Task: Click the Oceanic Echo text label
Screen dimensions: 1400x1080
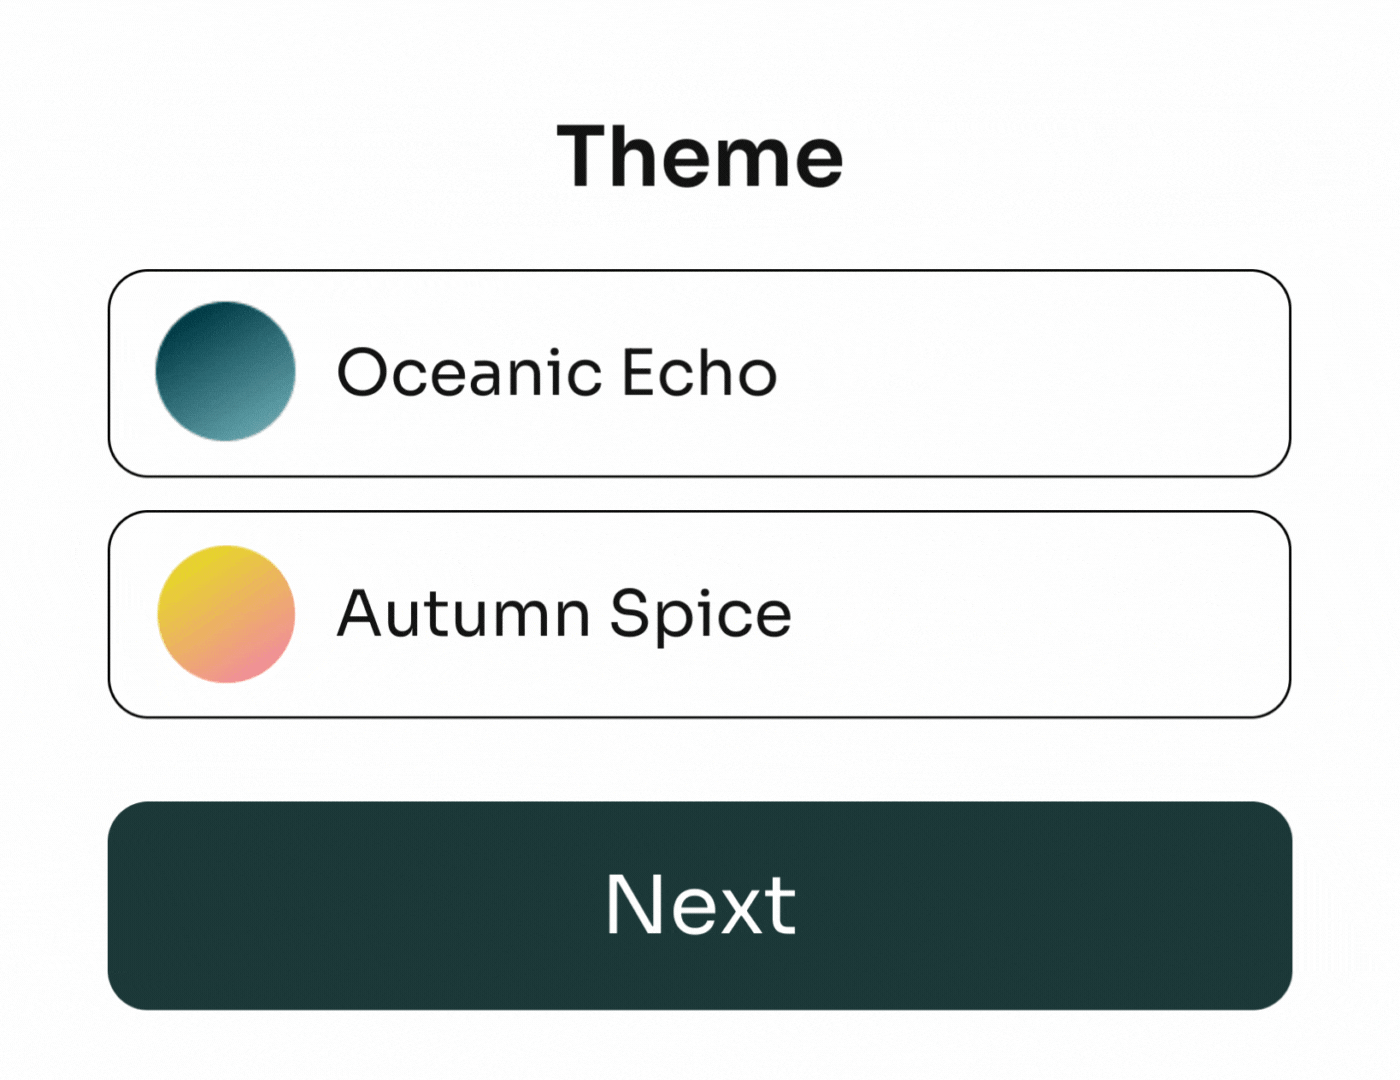Action: pyautogui.click(x=556, y=373)
